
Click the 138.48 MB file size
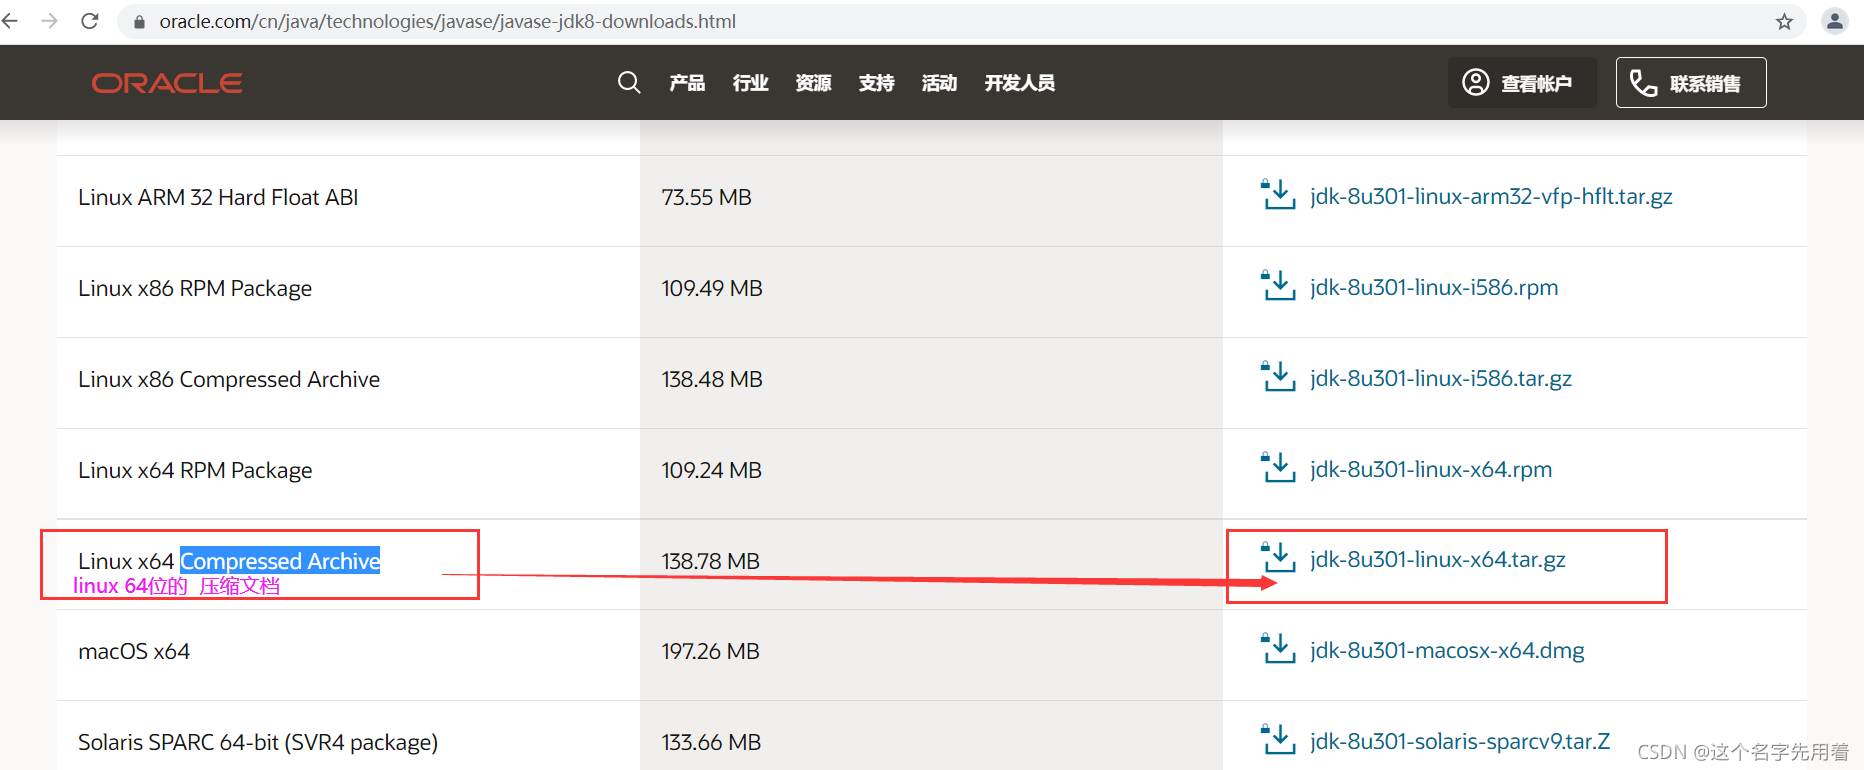click(x=712, y=380)
